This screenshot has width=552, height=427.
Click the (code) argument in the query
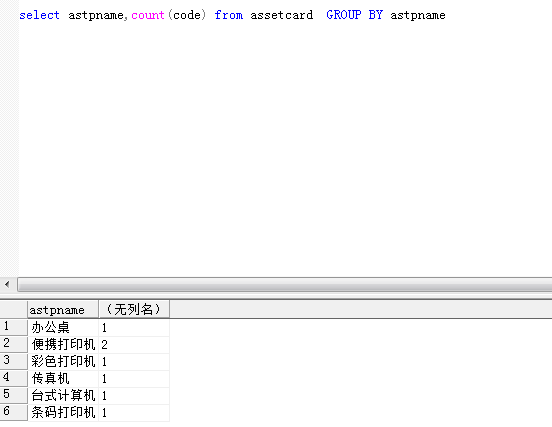[x=187, y=15]
